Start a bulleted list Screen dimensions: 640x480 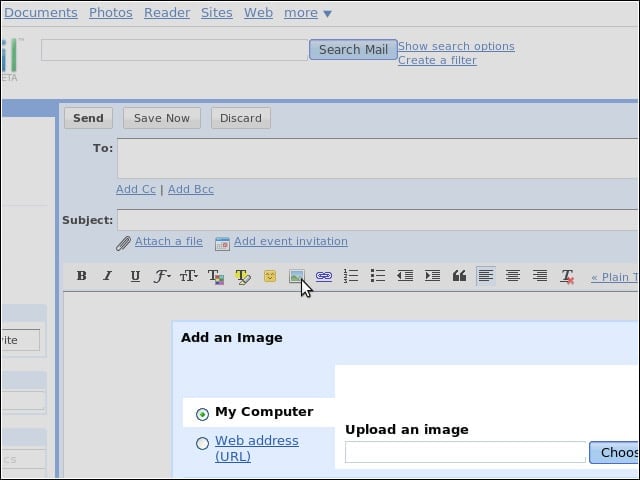click(378, 276)
